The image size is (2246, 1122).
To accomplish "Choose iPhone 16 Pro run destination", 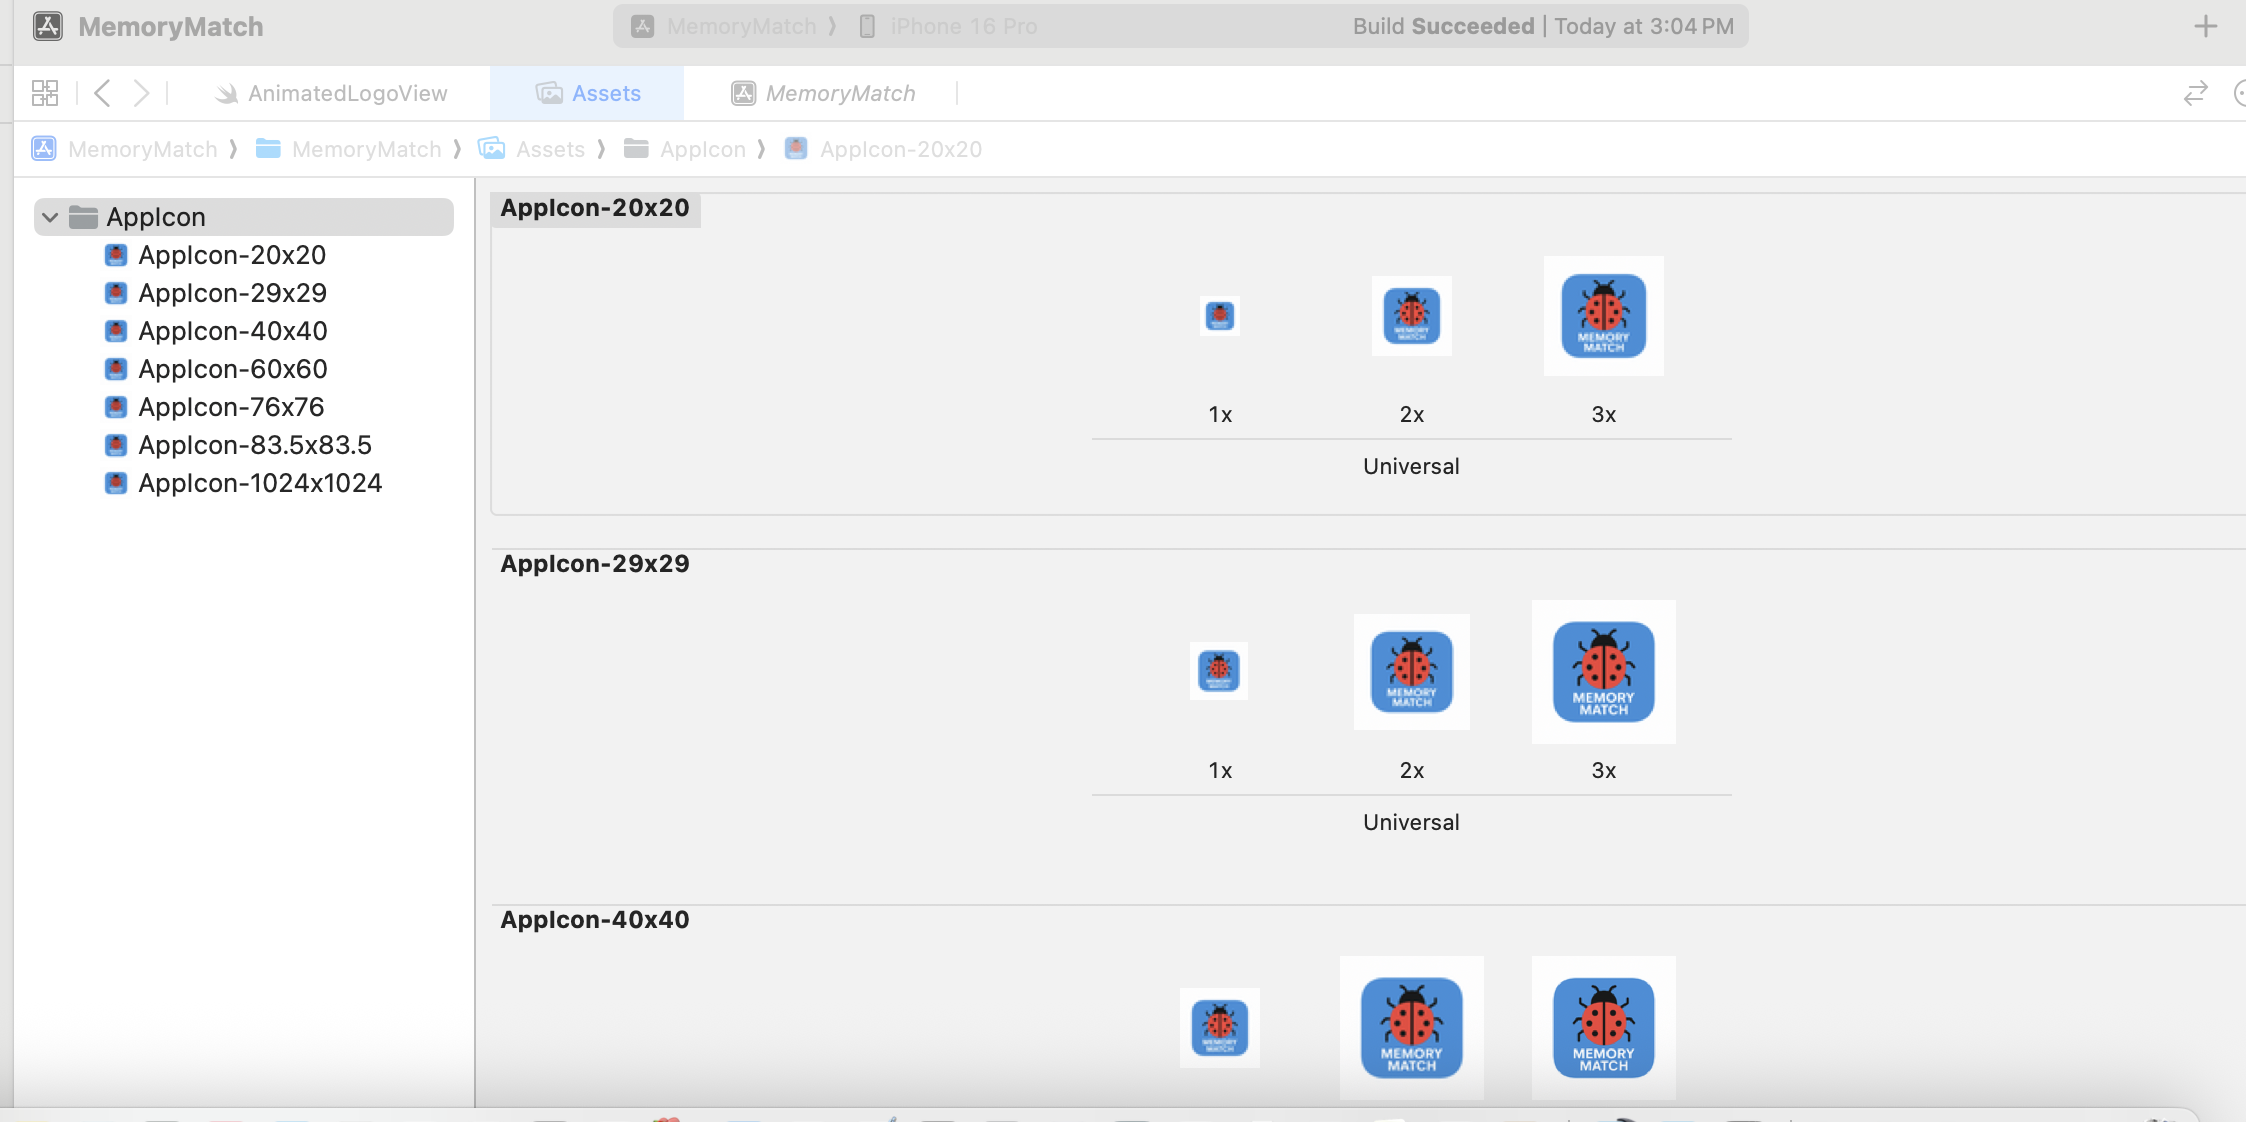I will point(962,27).
